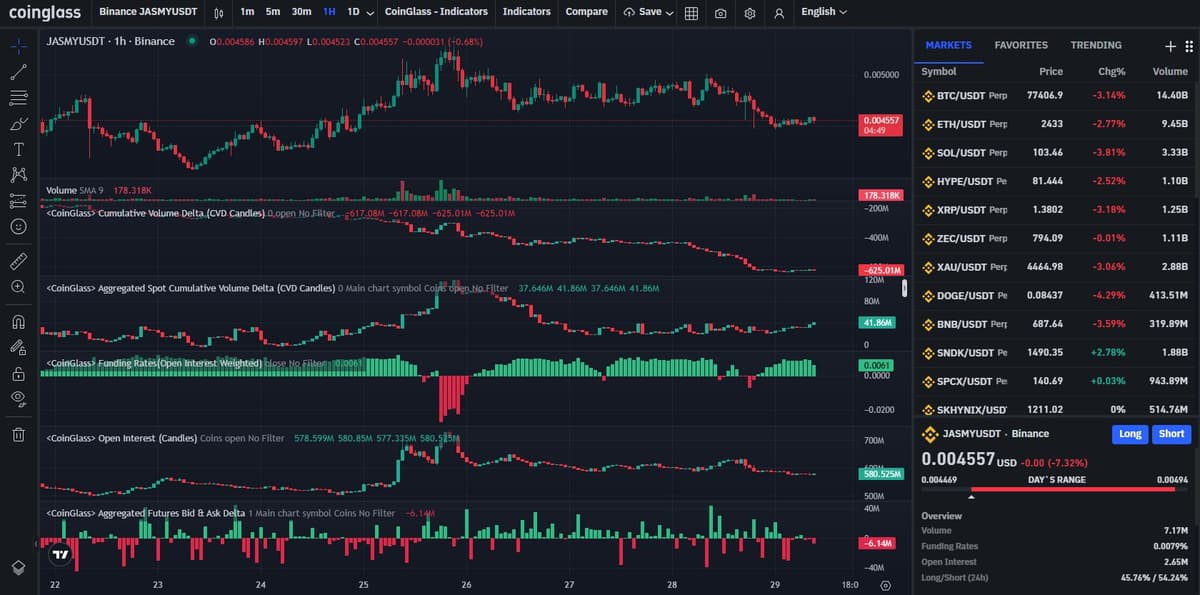This screenshot has width=1200, height=595.
Task: Select the HYPE/USDT row
Action: (1055, 181)
